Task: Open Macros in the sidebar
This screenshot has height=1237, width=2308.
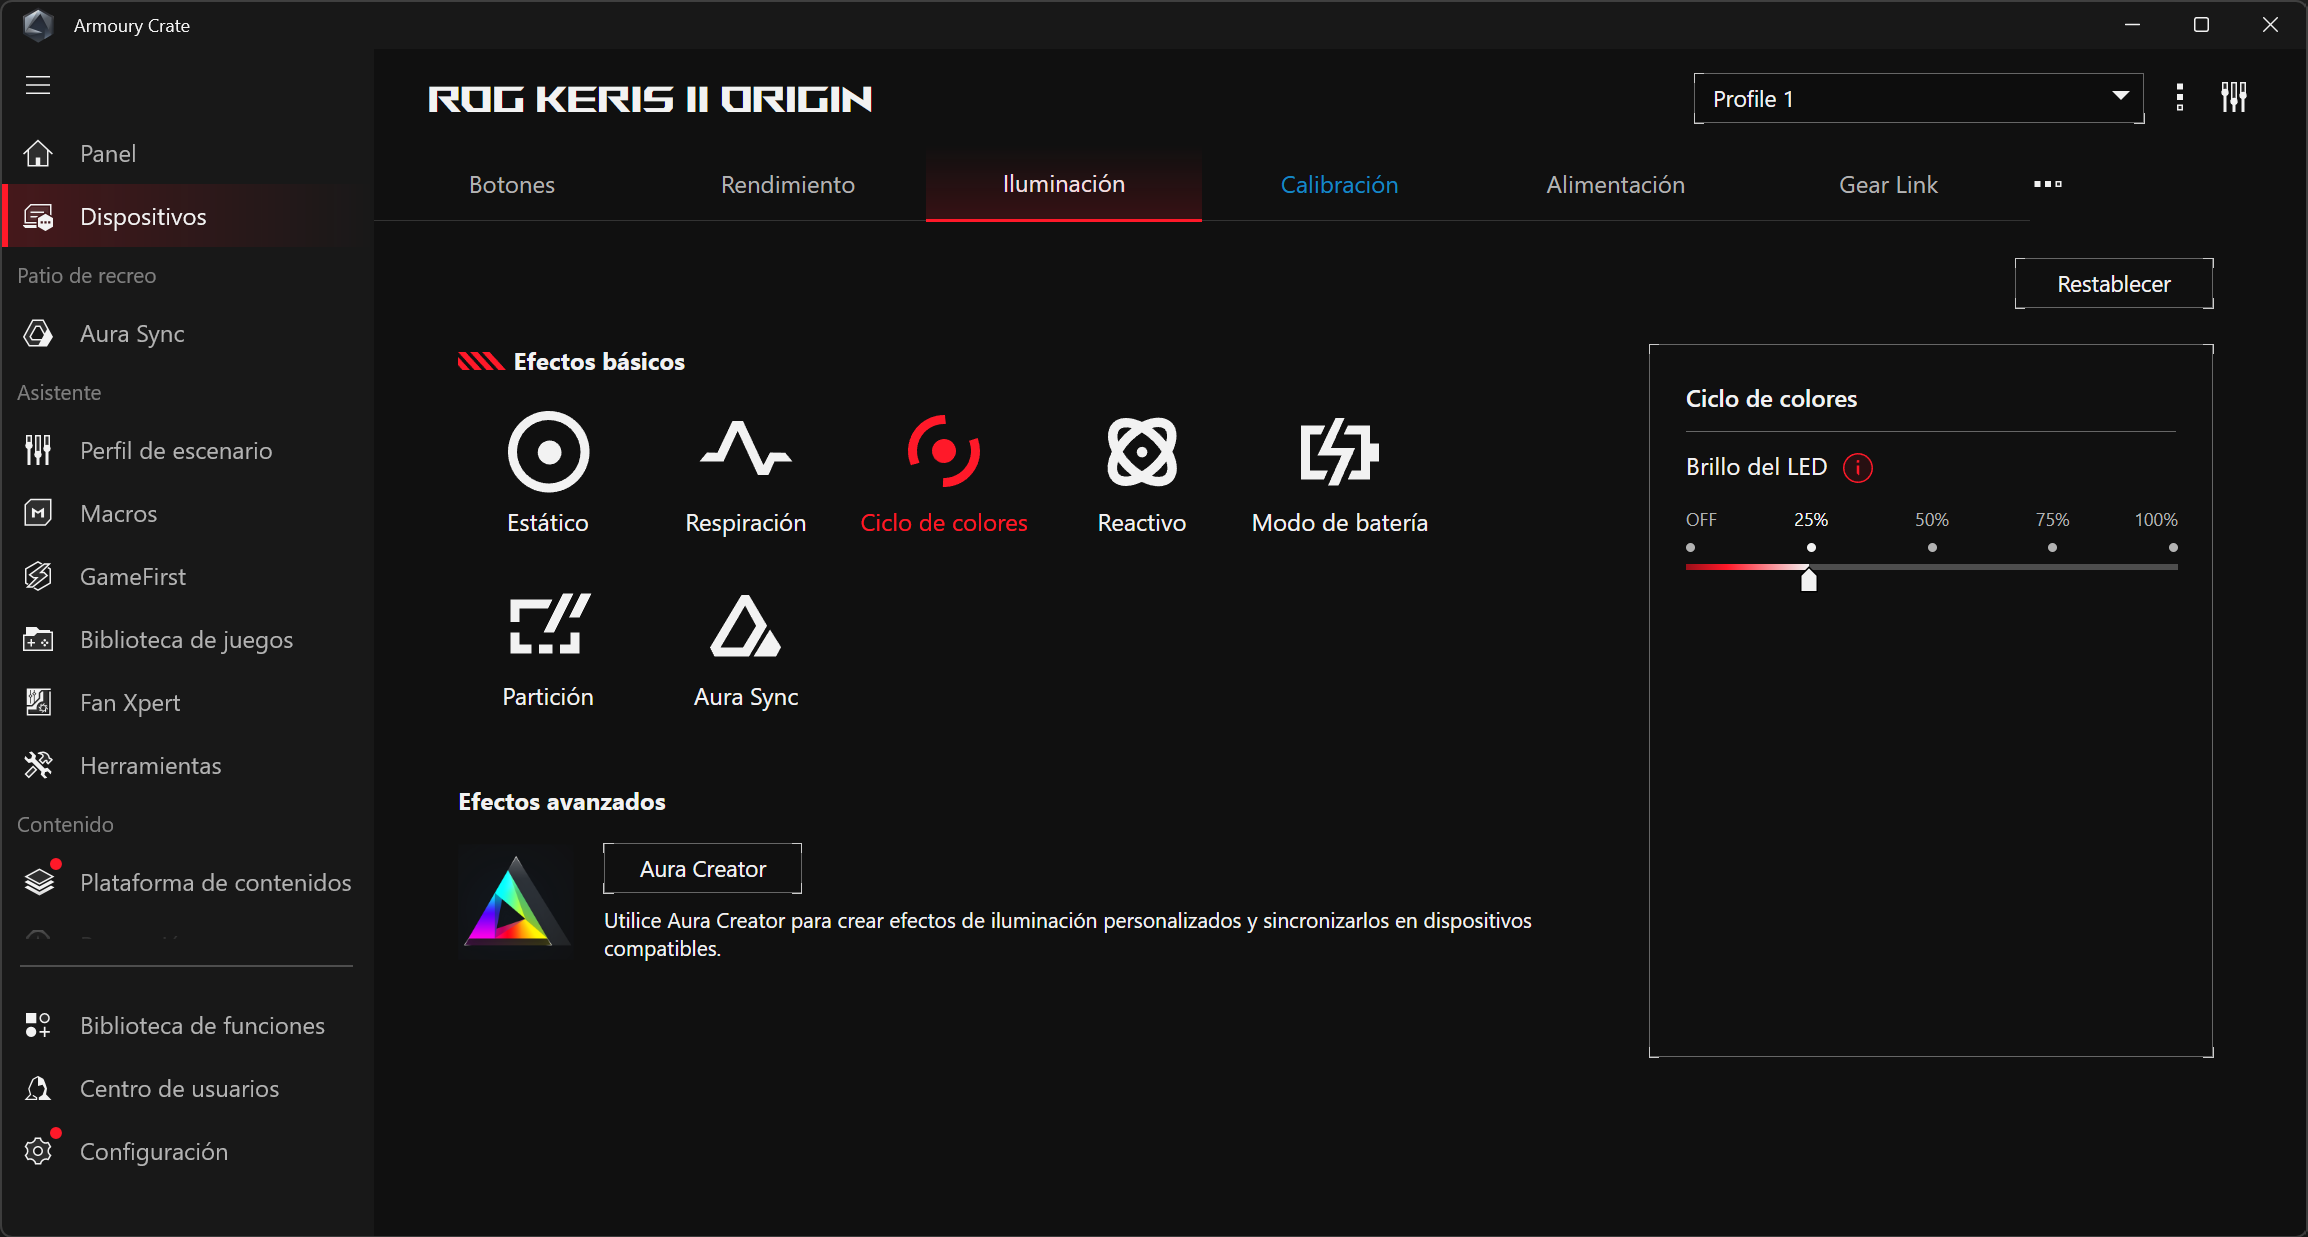Action: [187, 514]
